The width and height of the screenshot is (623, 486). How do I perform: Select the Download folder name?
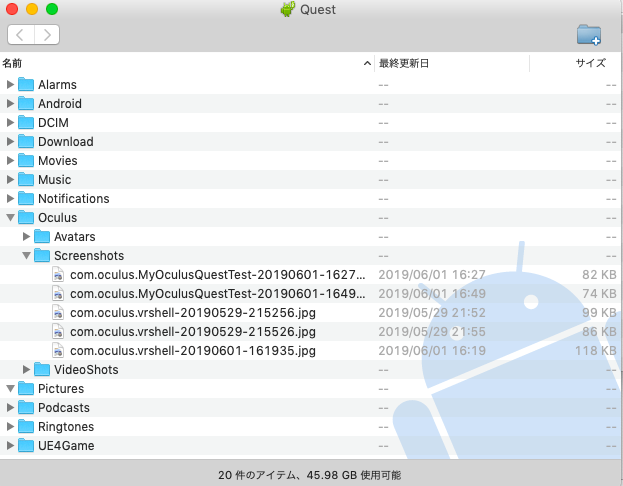66,141
